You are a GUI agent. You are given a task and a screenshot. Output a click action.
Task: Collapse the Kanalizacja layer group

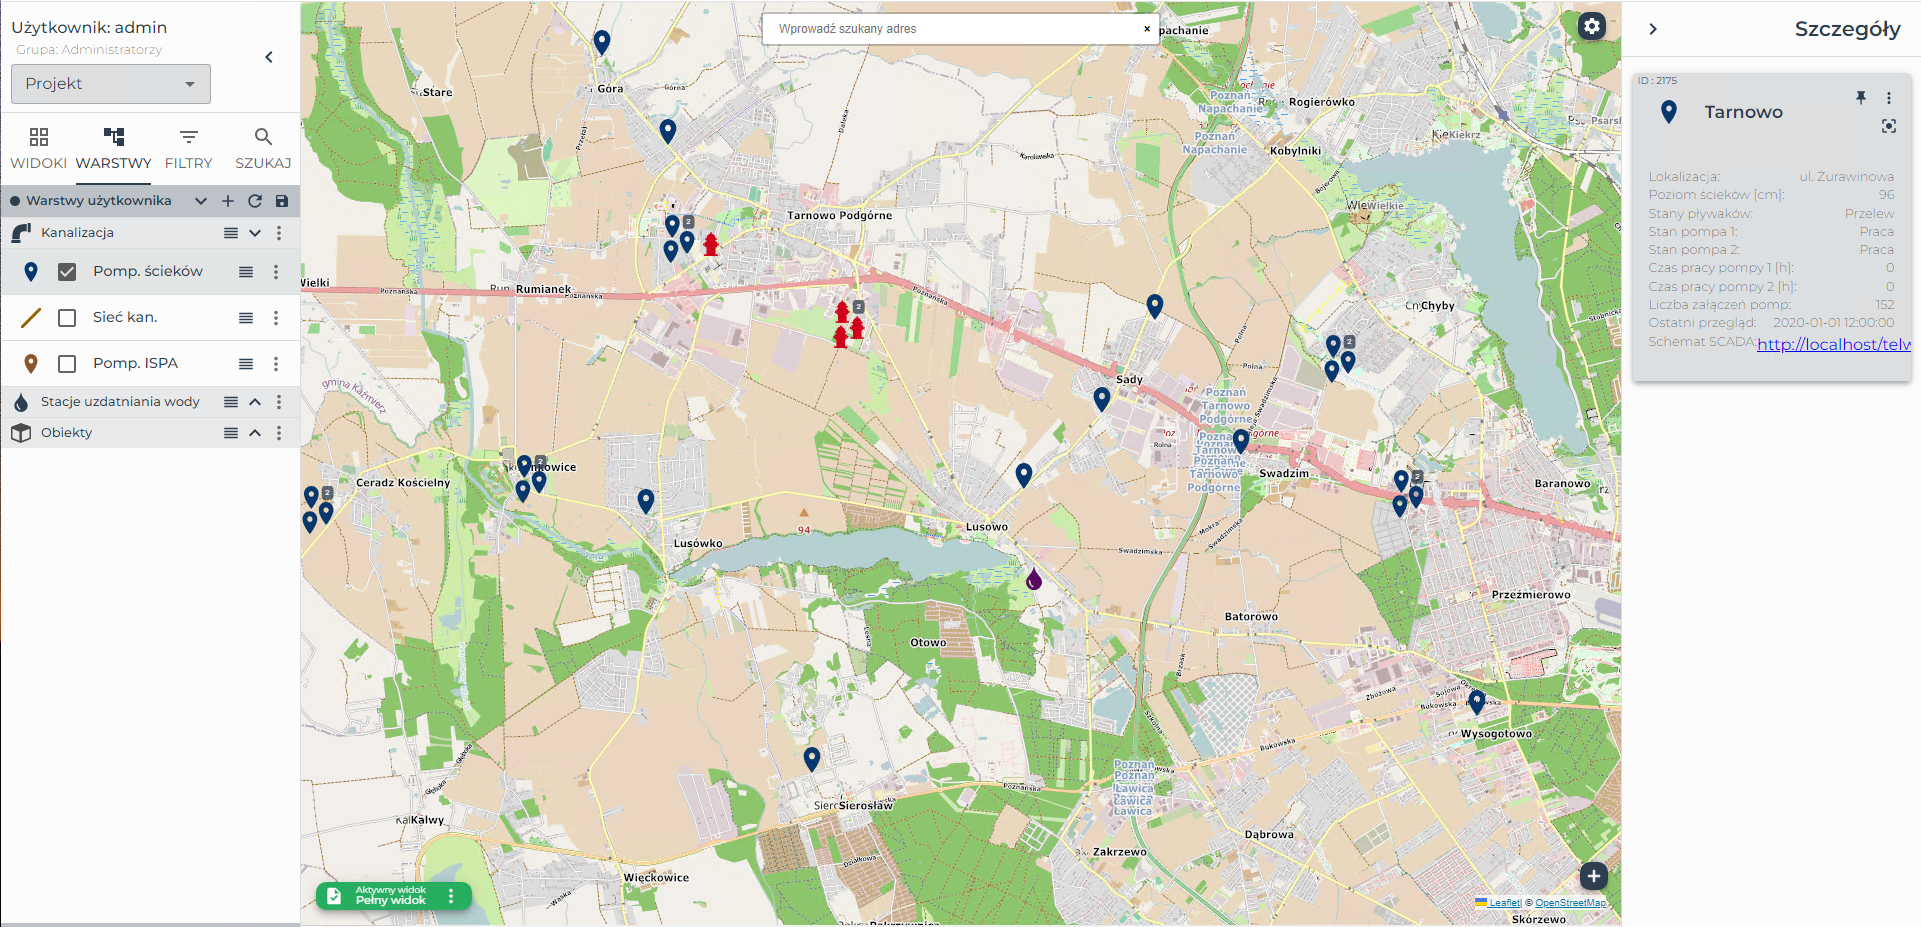tap(255, 233)
